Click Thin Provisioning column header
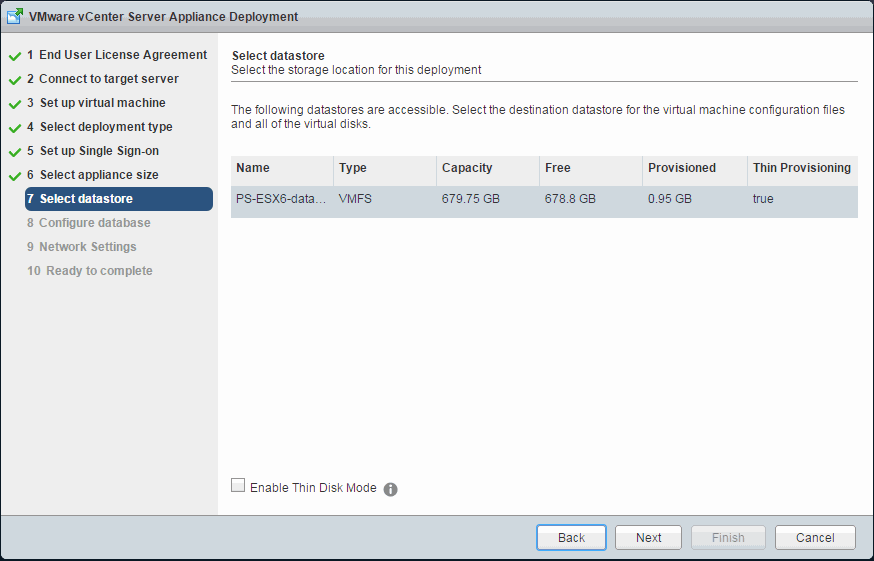The image size is (874, 561). click(x=801, y=168)
